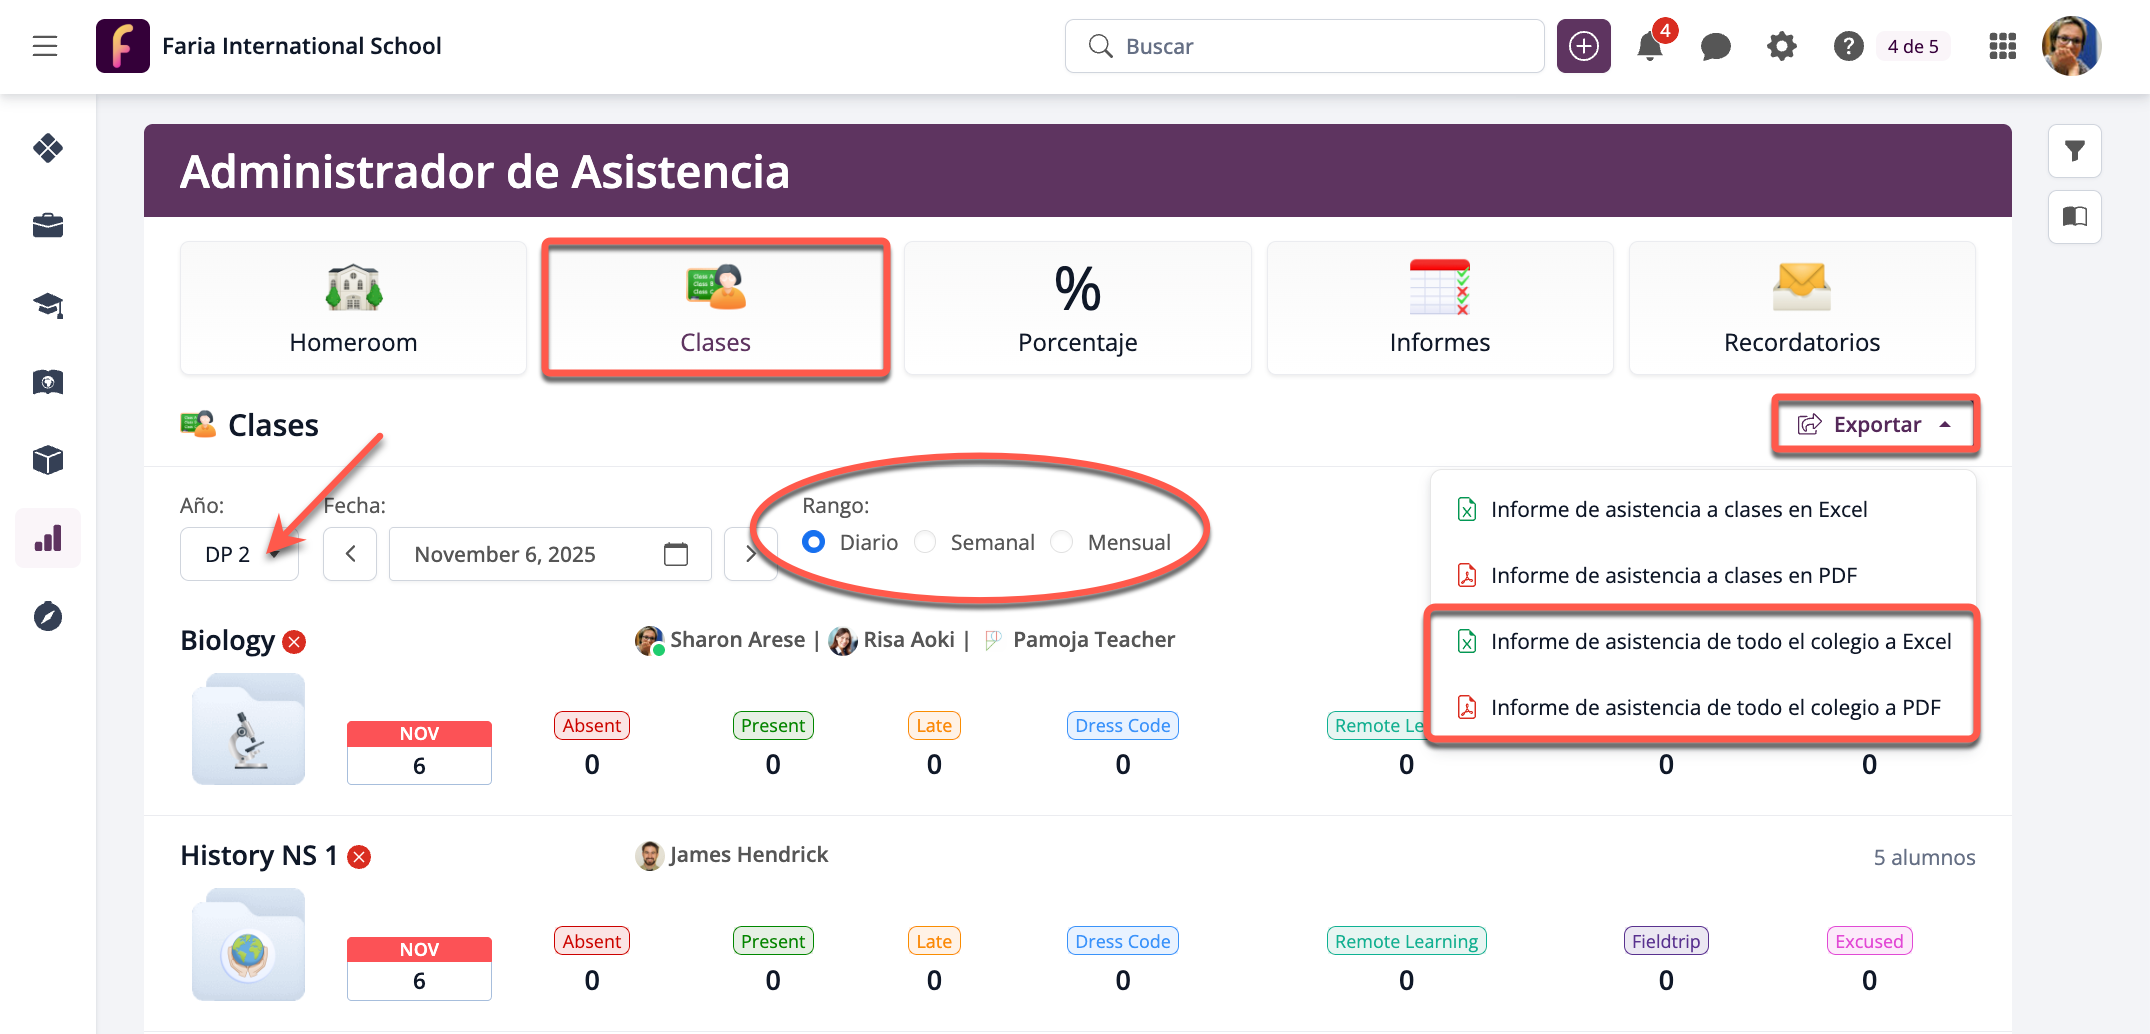This screenshot has width=2150, height=1034.
Task: Switch to the Porcentaje tab
Action: (1077, 308)
